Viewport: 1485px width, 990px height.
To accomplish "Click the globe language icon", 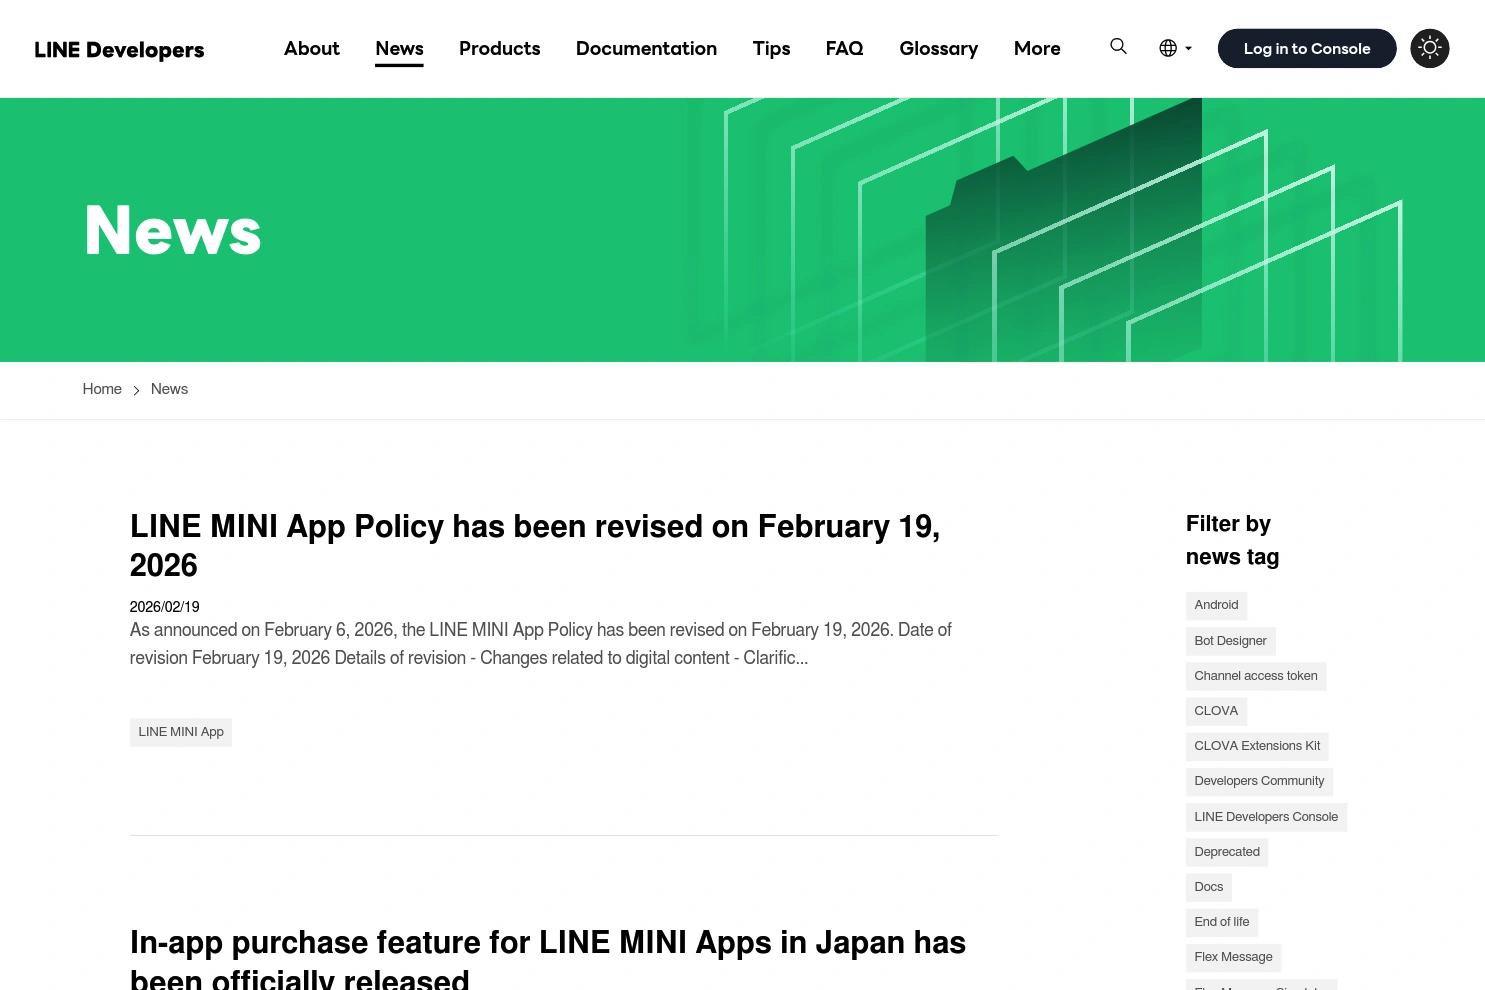I will coord(1167,47).
